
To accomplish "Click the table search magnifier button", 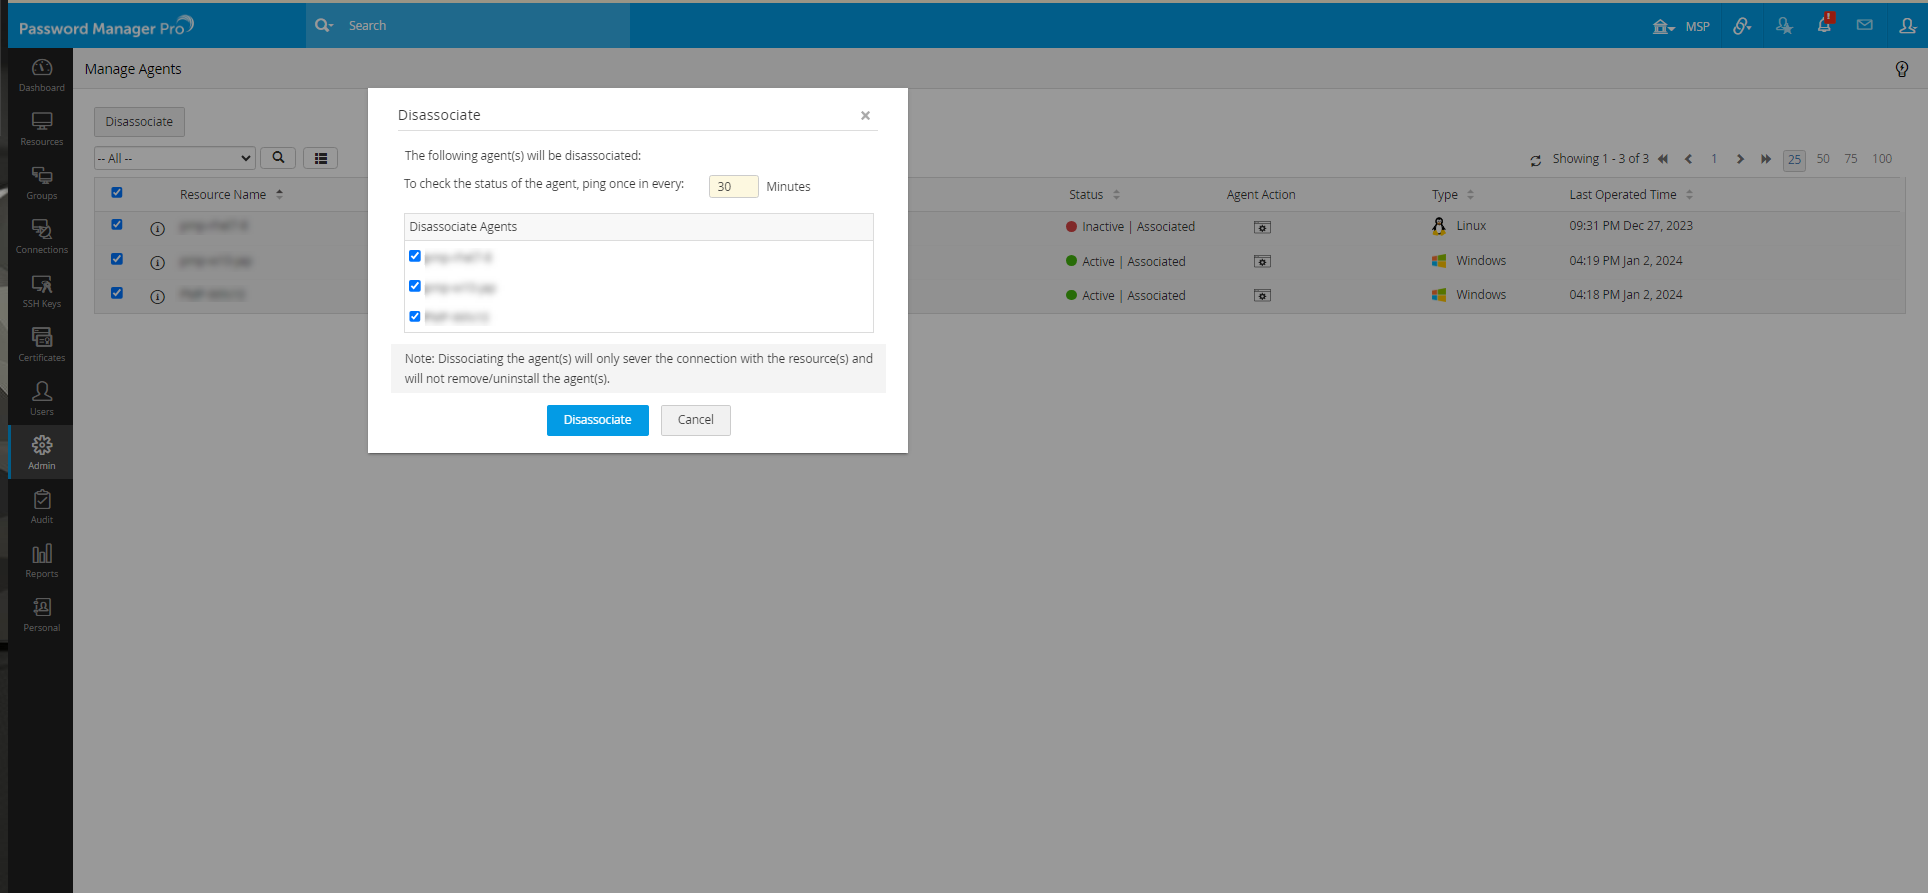I will click(x=278, y=158).
